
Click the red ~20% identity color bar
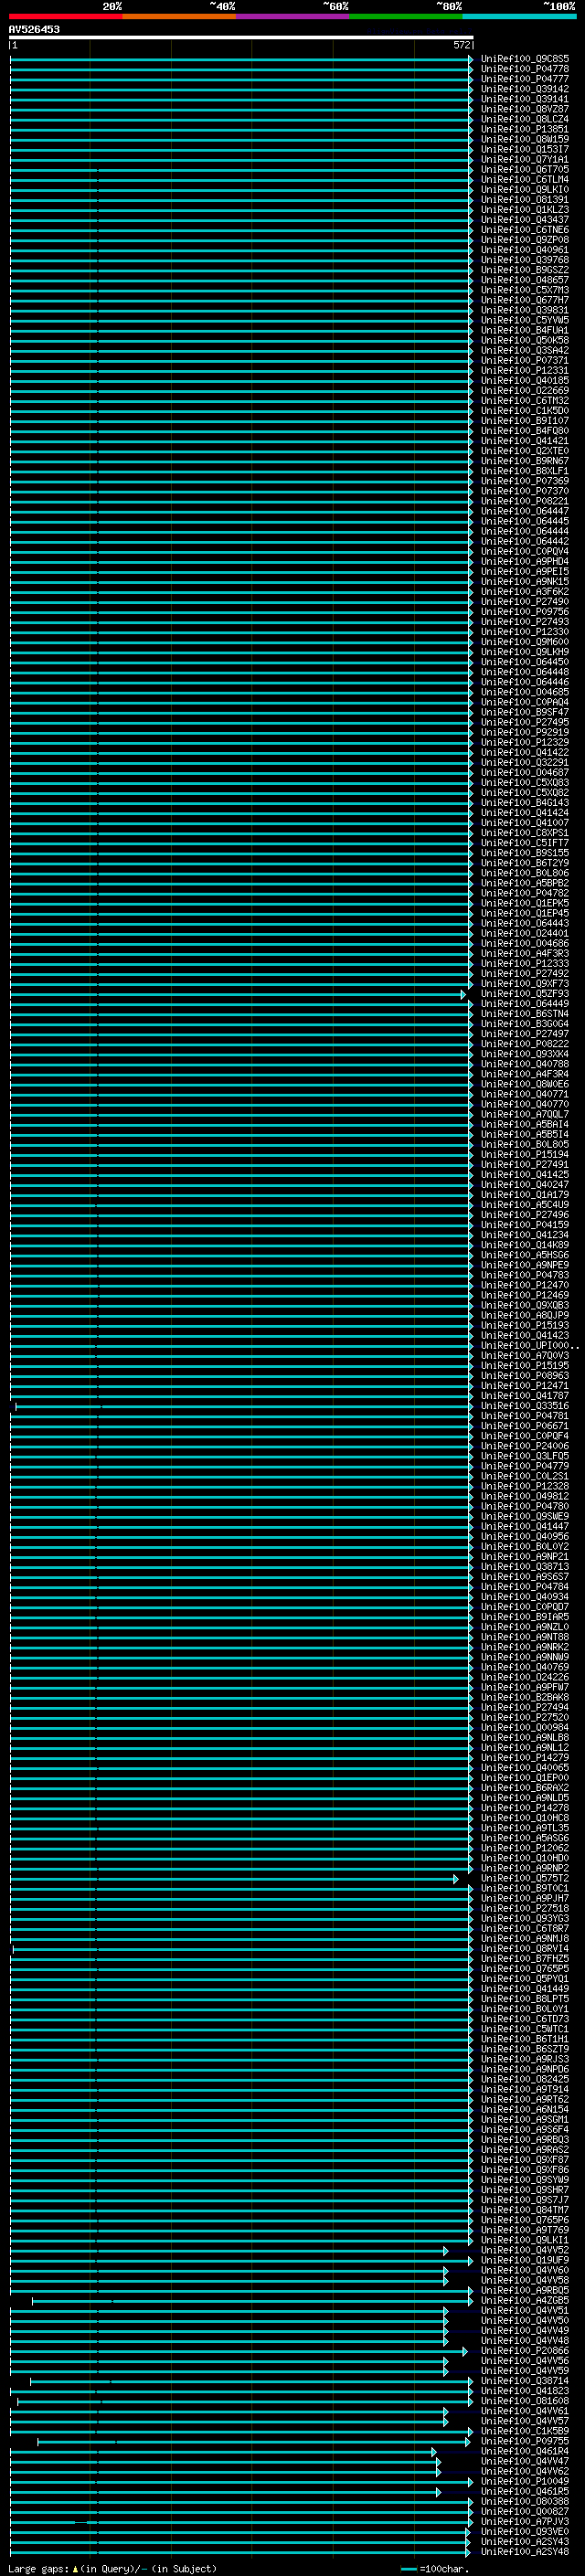pos(66,16)
